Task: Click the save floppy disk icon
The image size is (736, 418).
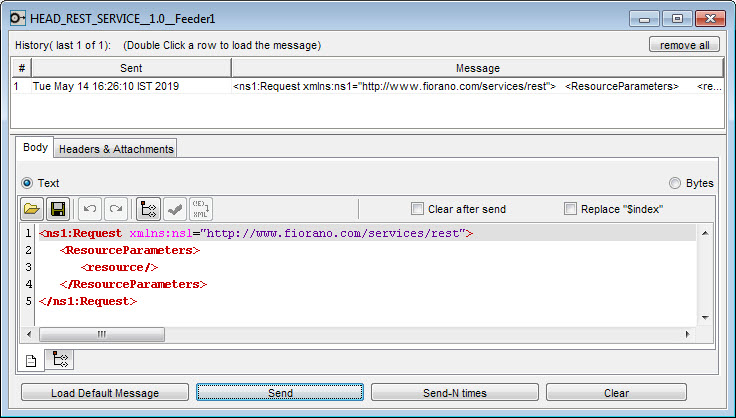Action: [58, 209]
